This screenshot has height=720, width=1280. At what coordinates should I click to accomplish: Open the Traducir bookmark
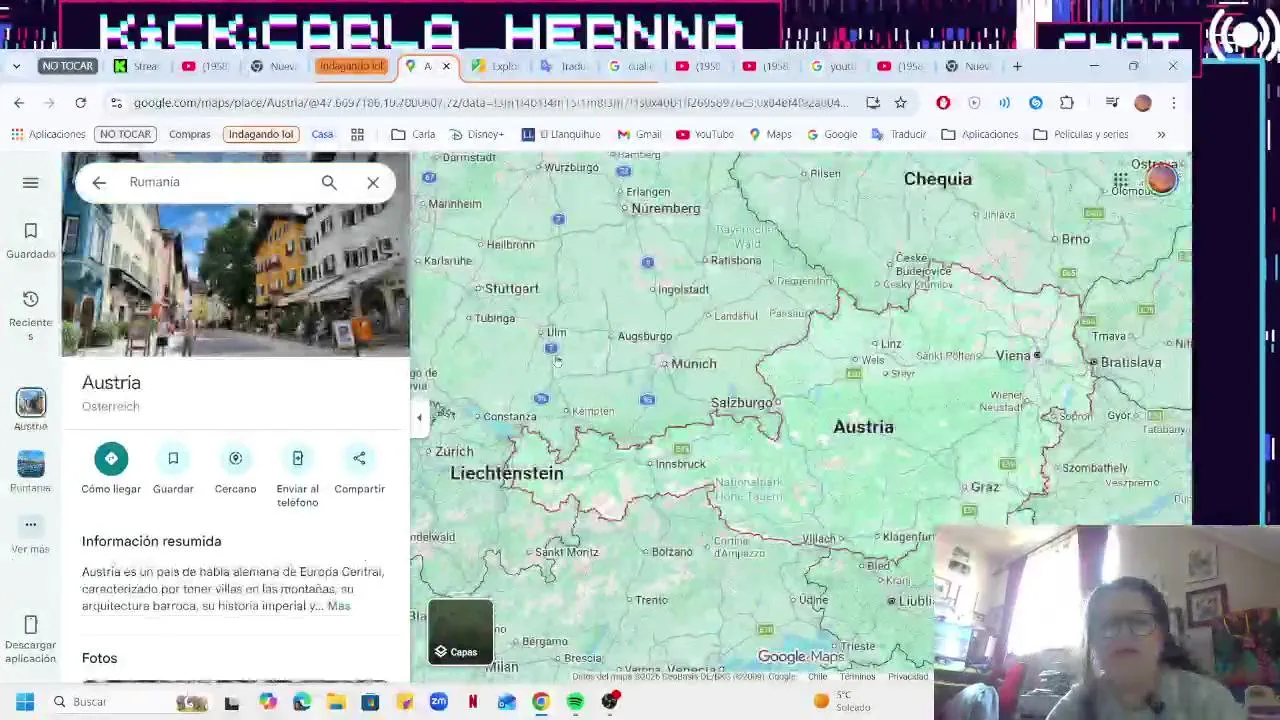pos(898,134)
